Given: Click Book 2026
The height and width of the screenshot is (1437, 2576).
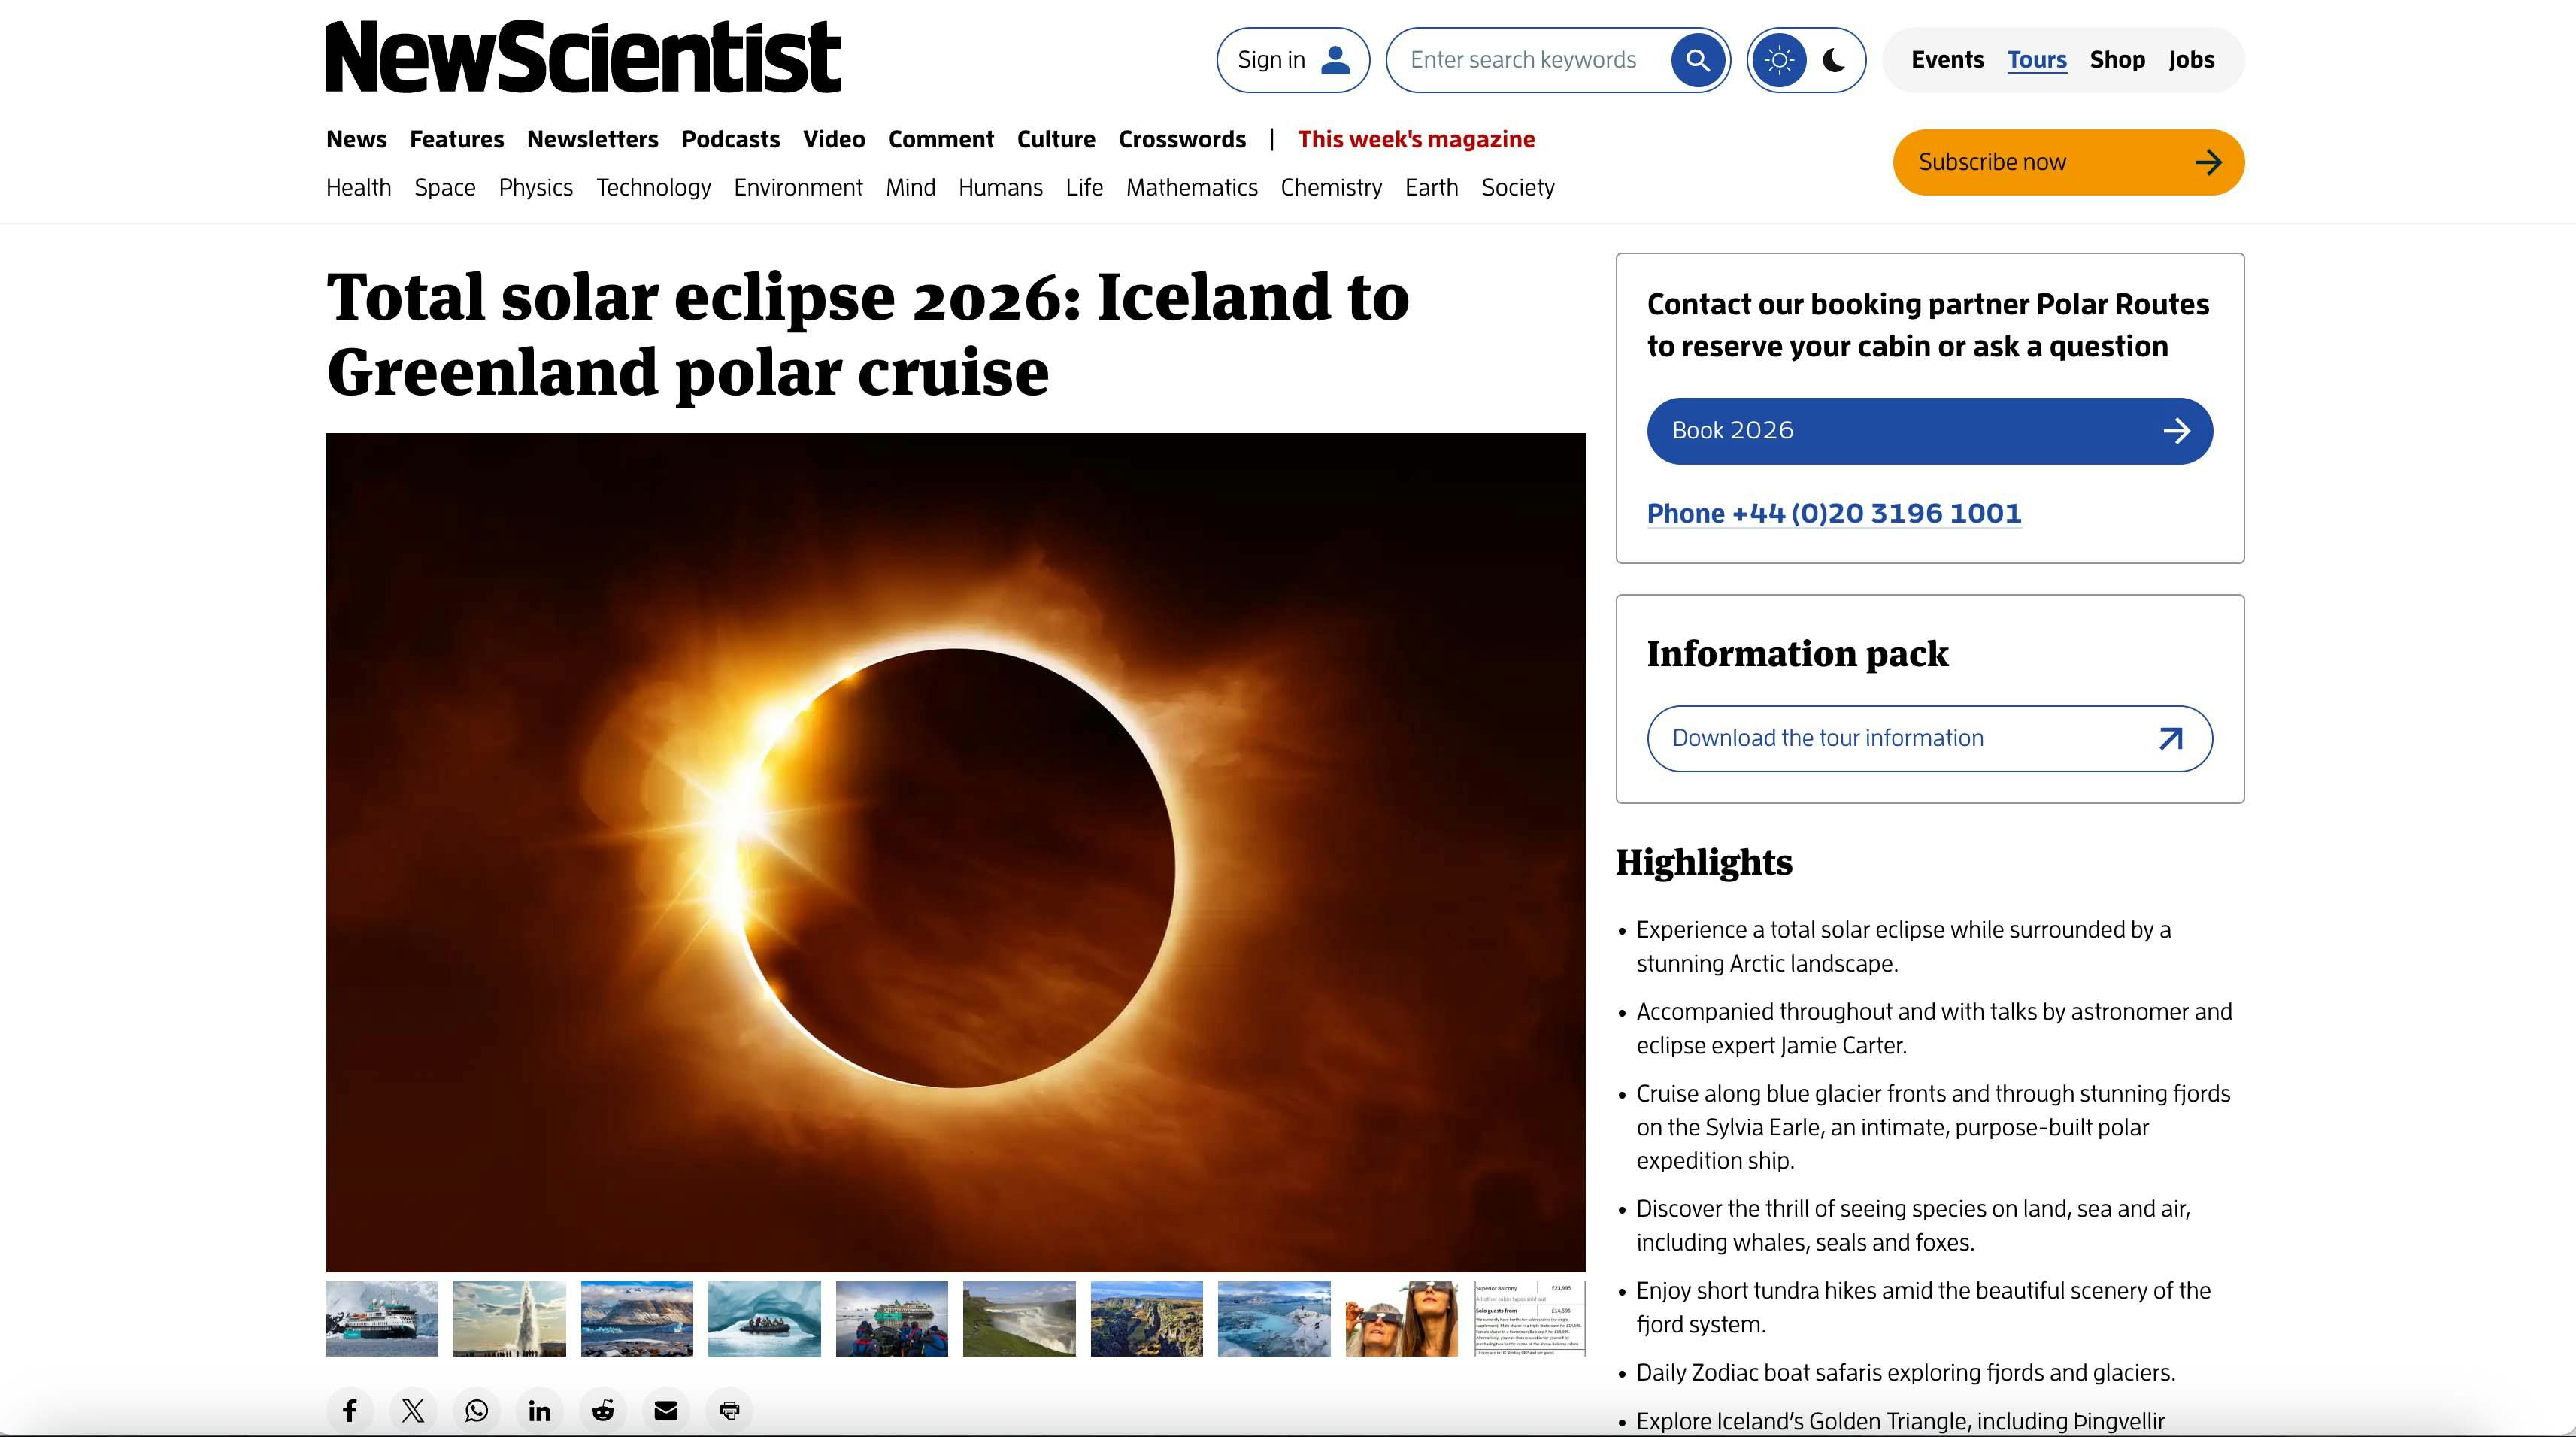Looking at the screenshot, I should [1928, 430].
